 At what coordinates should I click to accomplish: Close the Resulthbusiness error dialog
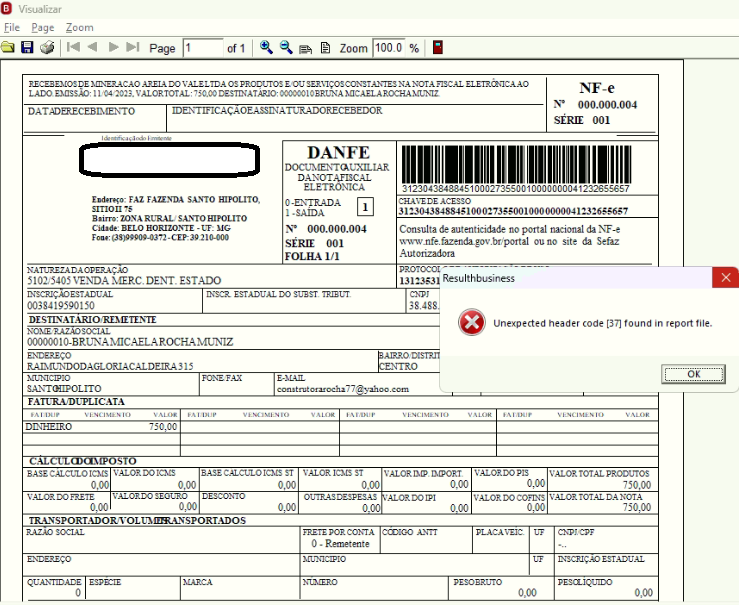tap(726, 278)
